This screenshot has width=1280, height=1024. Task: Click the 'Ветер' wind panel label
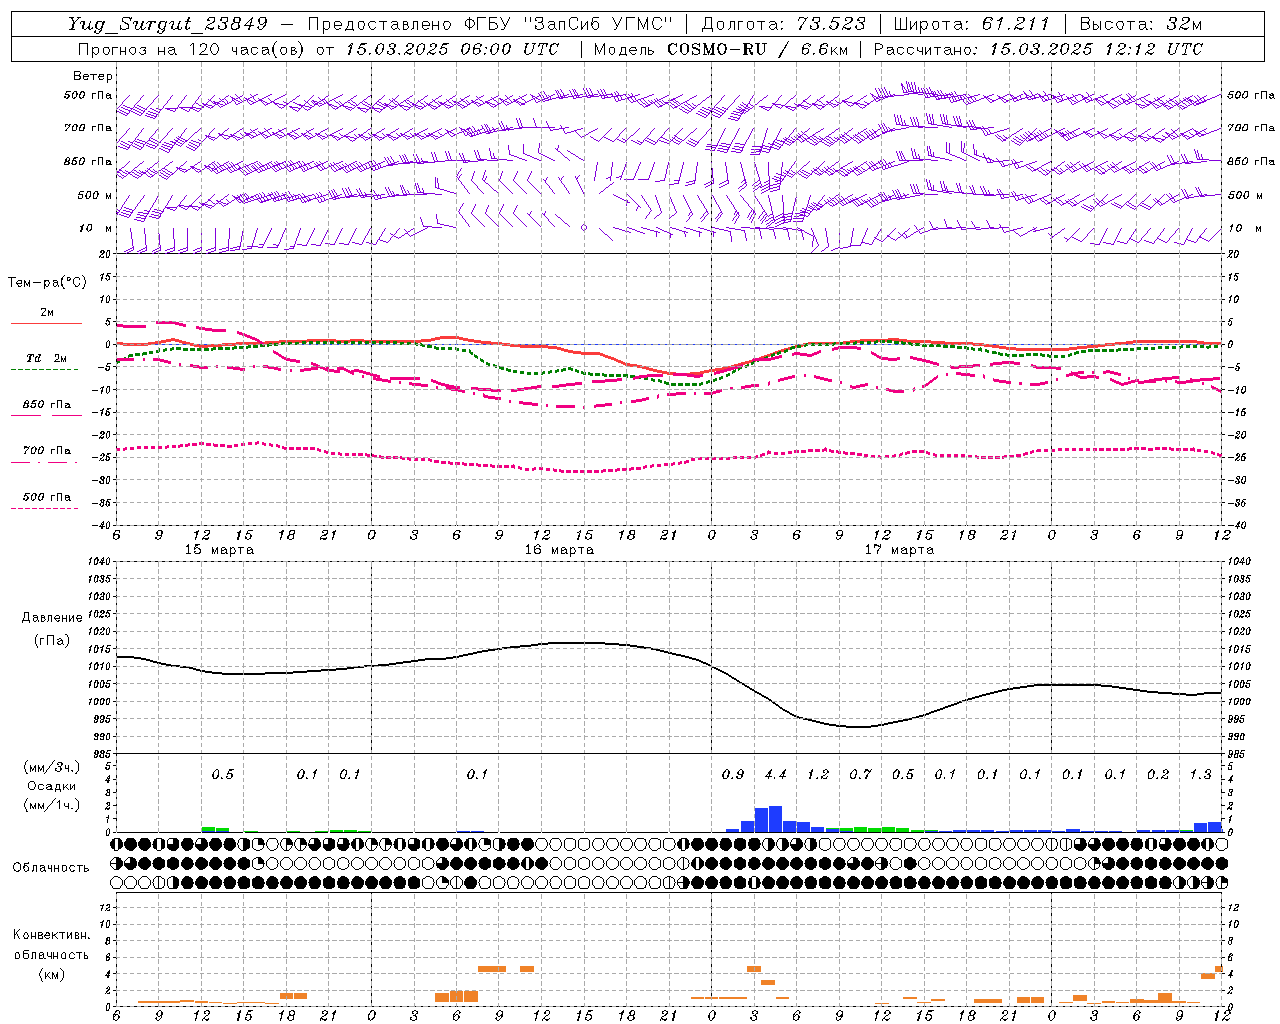click(x=93, y=76)
